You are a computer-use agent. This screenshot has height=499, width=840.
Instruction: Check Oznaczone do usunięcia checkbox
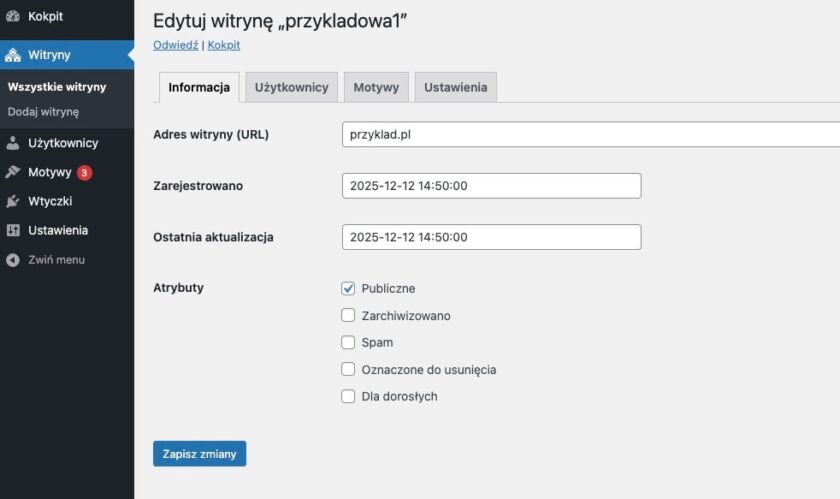pyautogui.click(x=348, y=369)
